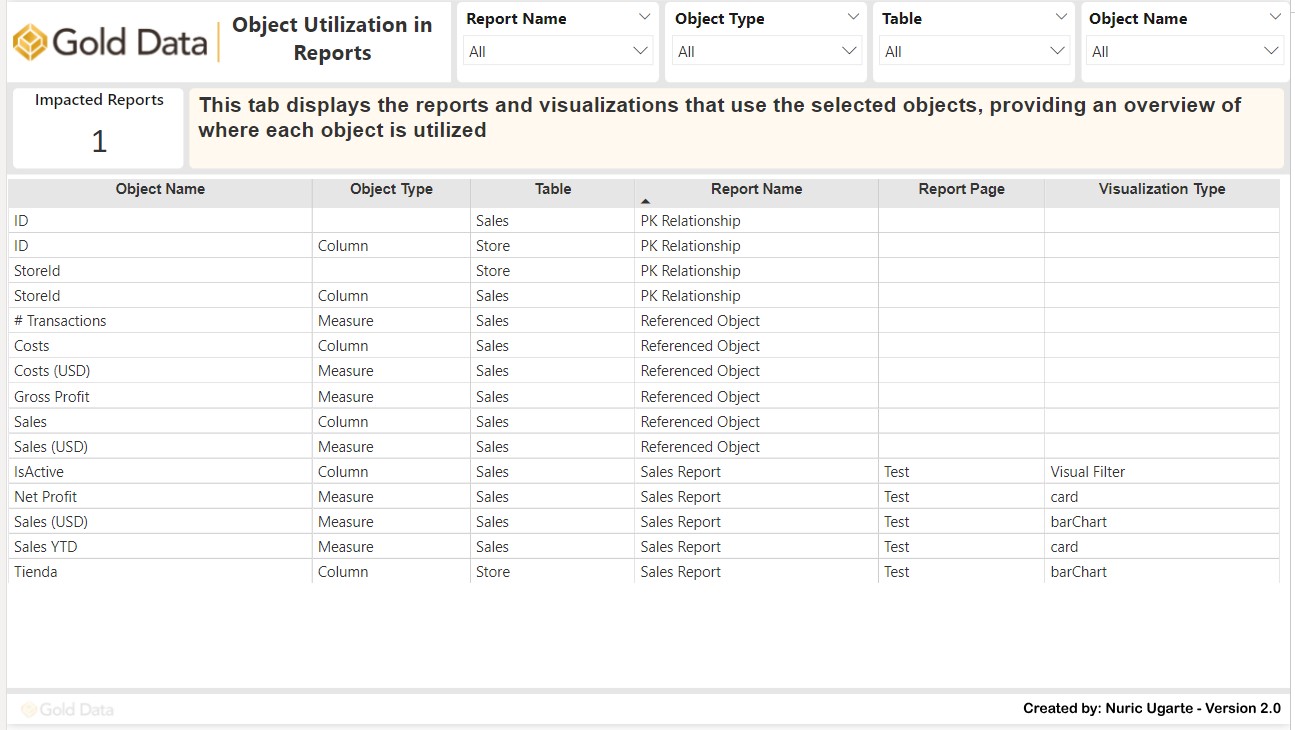
Task: Open the Object Type 'All' dropdown
Action: click(x=766, y=51)
